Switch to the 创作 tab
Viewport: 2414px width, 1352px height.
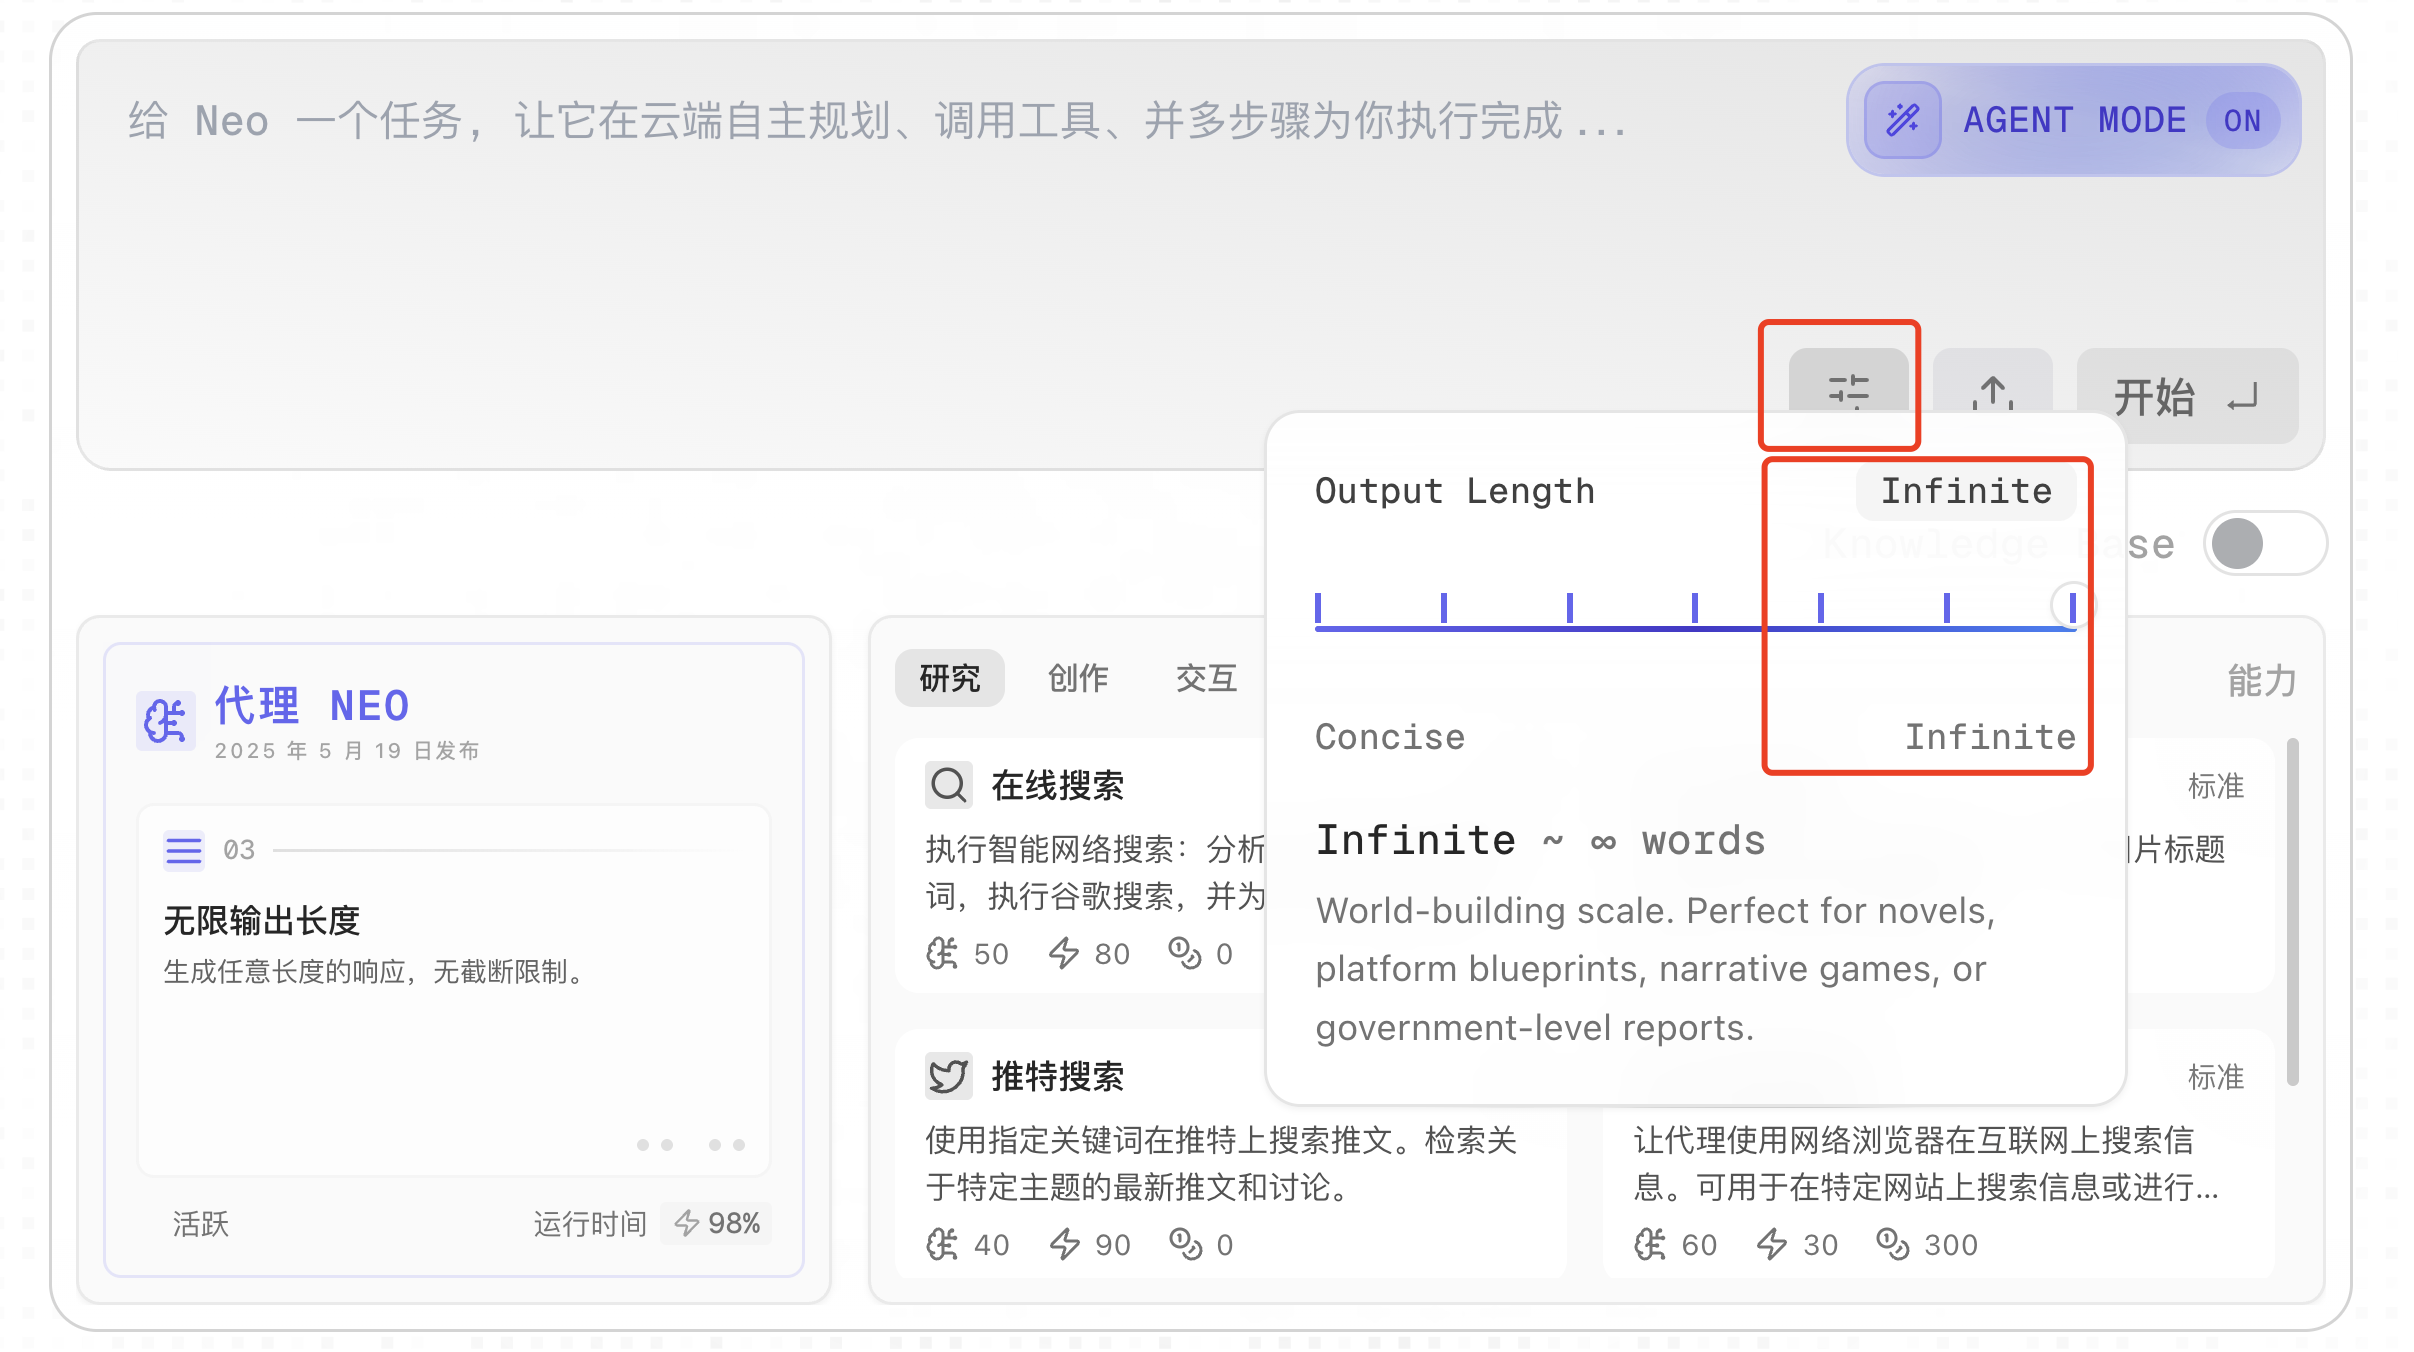click(x=1077, y=678)
